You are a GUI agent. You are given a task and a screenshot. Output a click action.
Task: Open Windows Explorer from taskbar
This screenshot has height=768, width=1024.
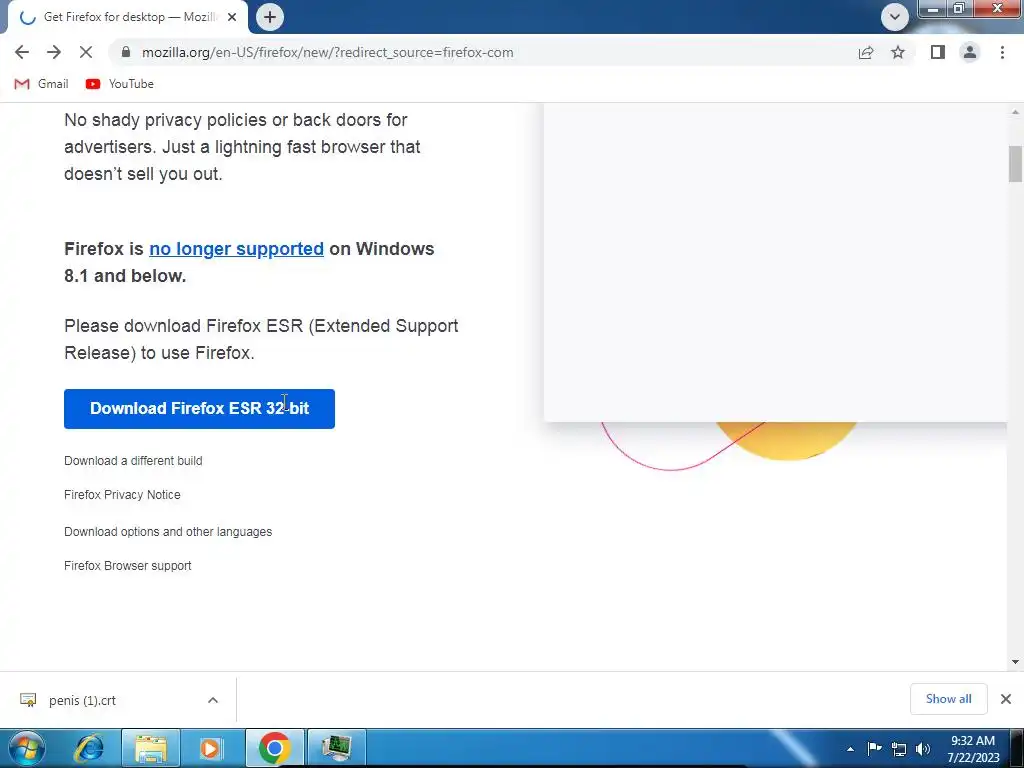click(x=151, y=748)
